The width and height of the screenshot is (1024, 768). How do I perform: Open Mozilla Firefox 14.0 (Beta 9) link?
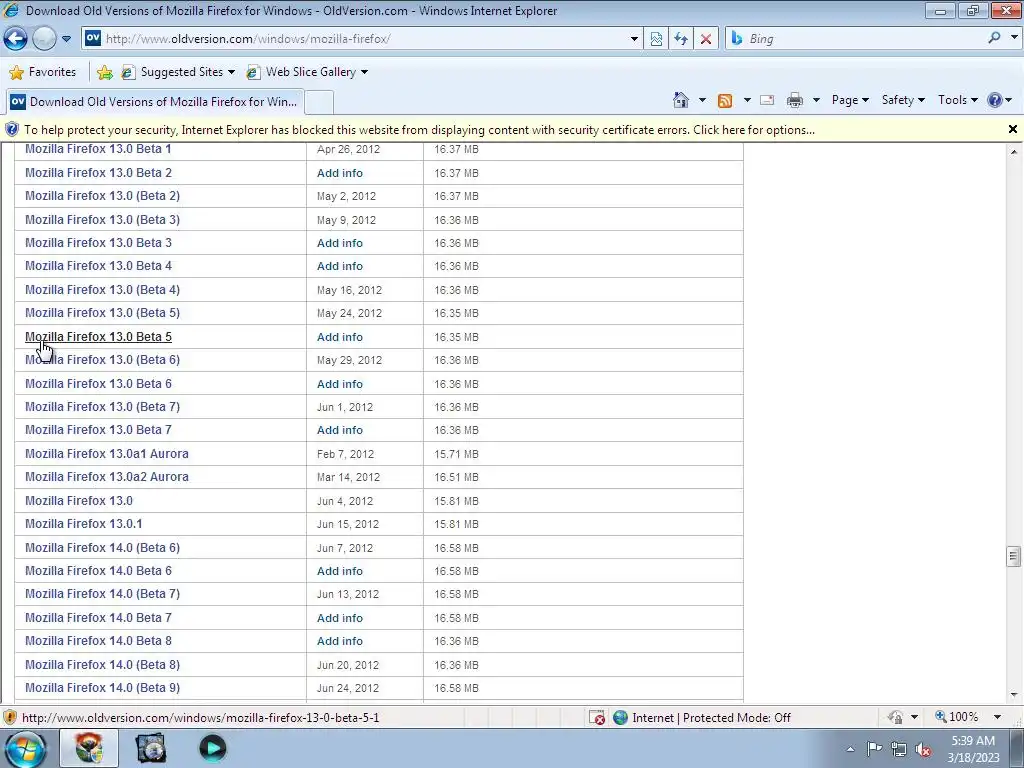click(103, 688)
